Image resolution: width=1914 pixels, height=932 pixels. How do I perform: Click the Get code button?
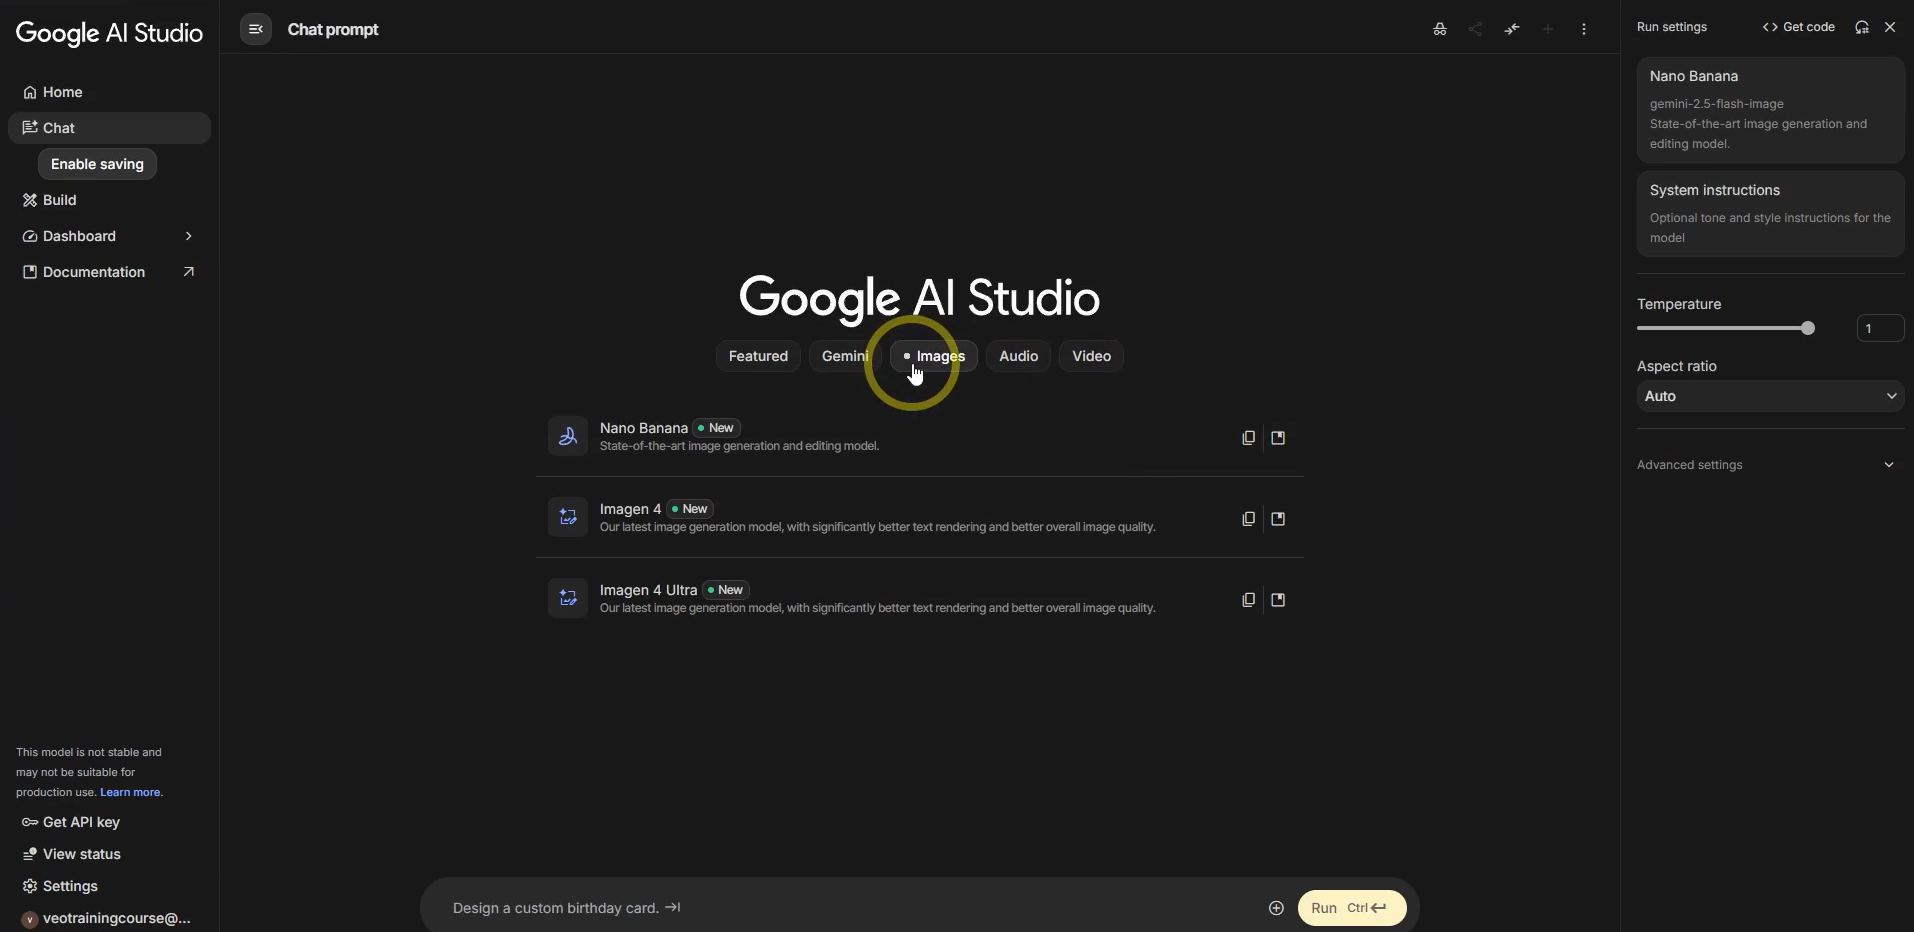point(1799,27)
